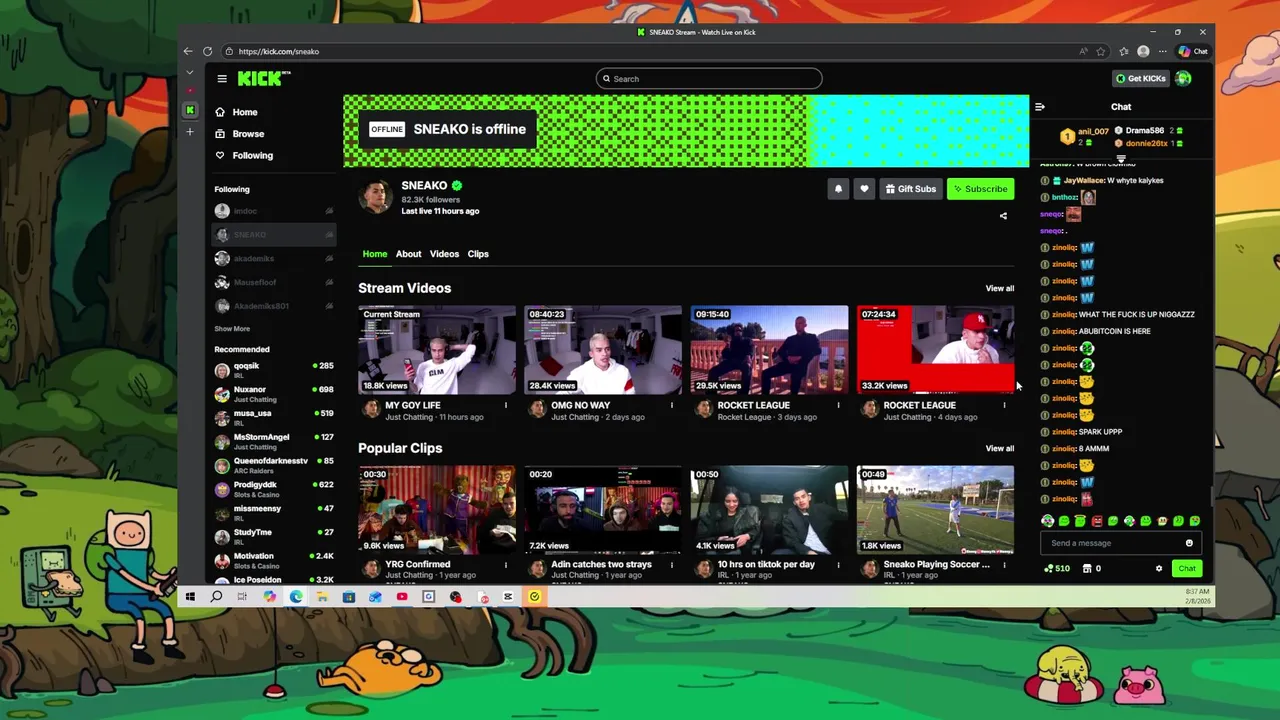Open the red YouTube app taskbar icon

coord(402,597)
